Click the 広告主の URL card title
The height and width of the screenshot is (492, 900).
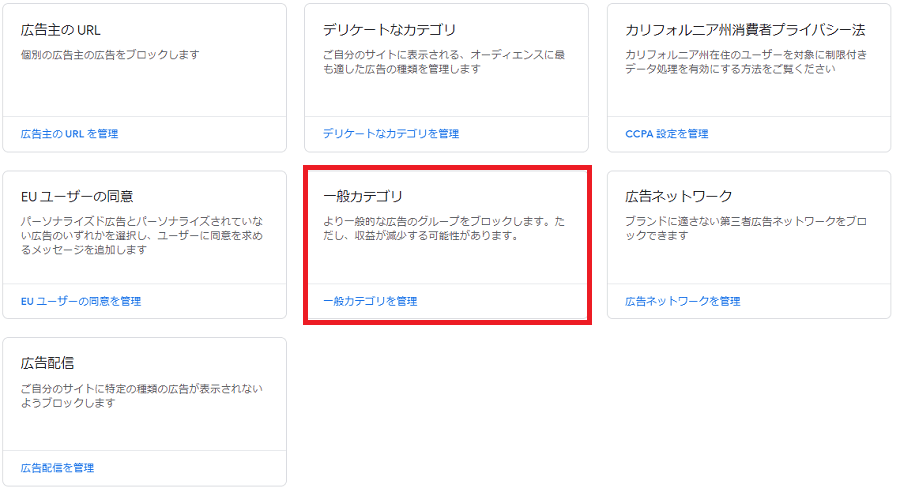(61, 30)
